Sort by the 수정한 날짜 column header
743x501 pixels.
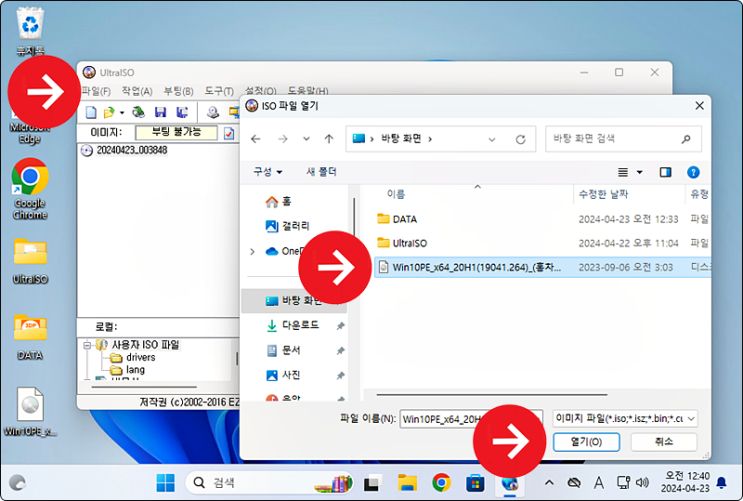604,194
